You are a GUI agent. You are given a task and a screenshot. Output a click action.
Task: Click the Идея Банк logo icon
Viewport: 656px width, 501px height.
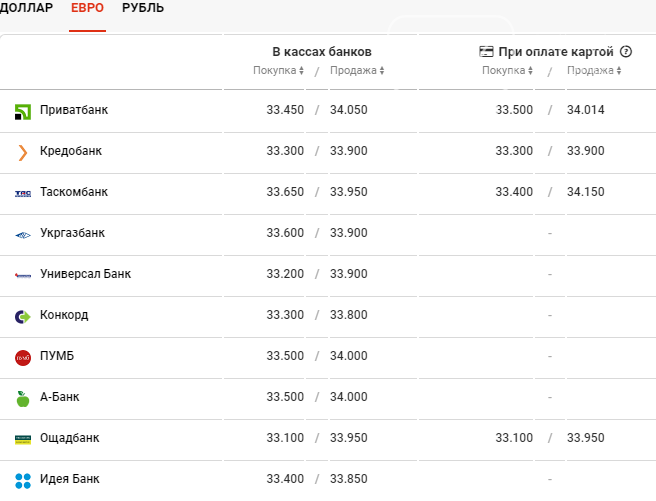click(x=23, y=480)
